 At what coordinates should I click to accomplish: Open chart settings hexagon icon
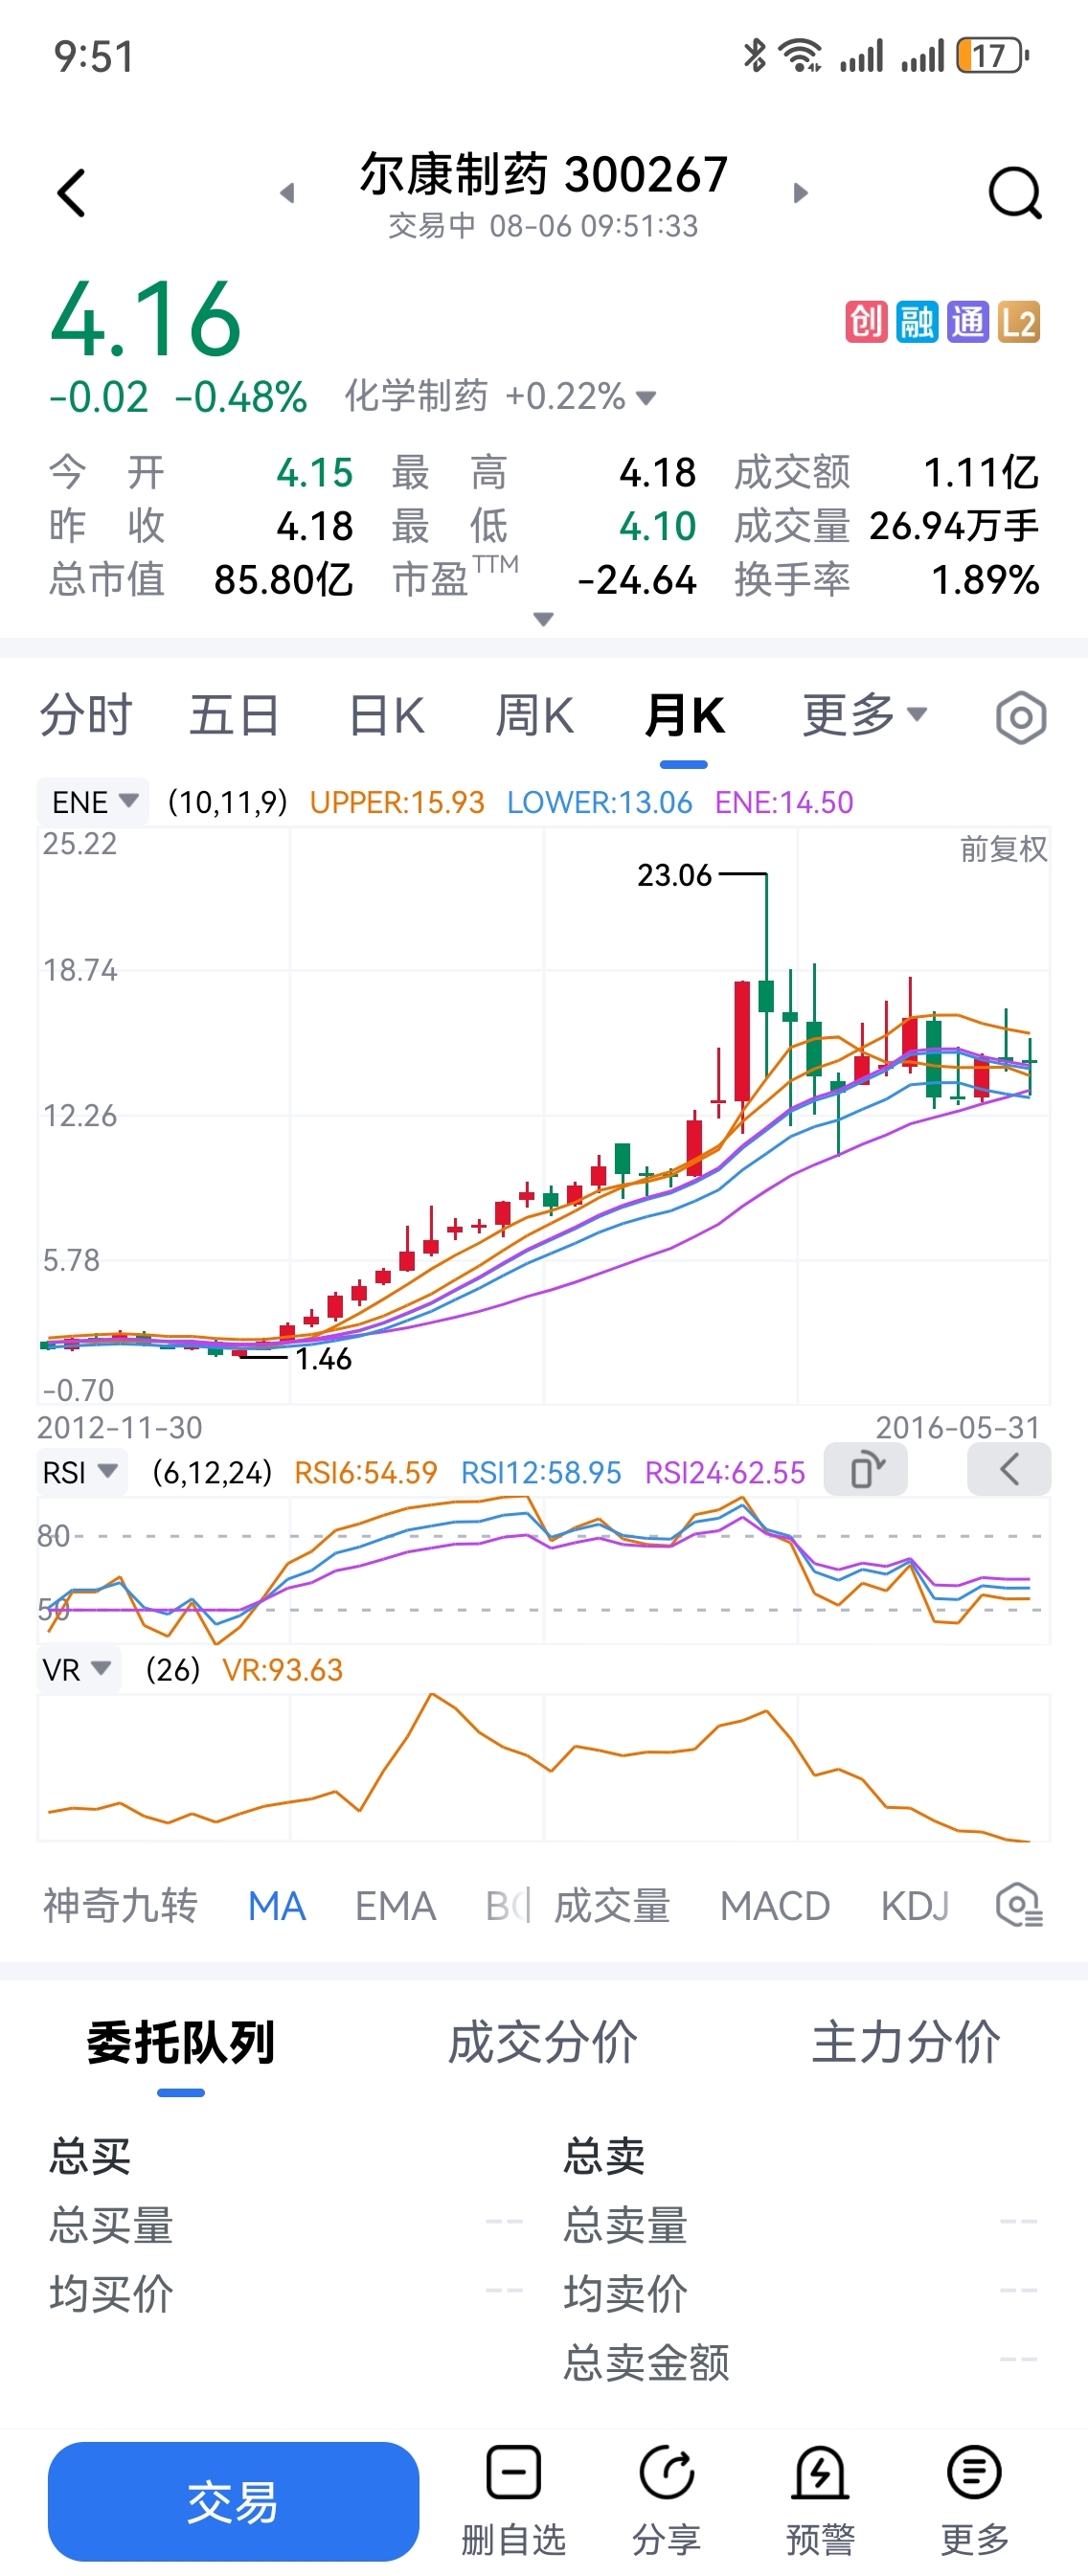[1021, 717]
